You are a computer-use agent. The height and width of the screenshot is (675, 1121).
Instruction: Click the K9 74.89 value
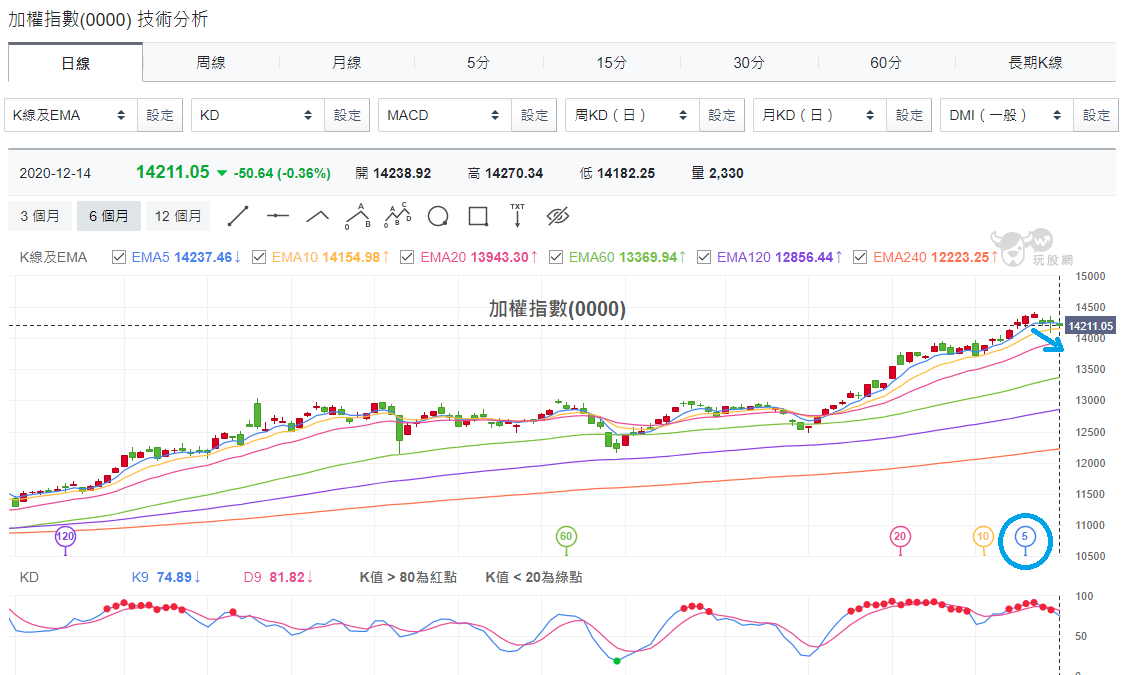point(174,577)
